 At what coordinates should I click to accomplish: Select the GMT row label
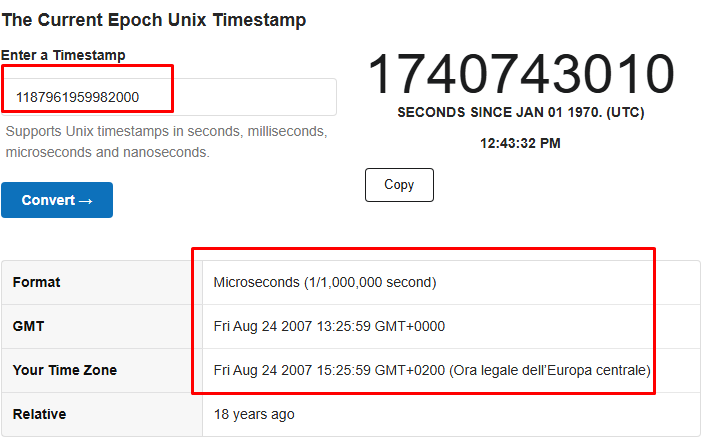tap(28, 326)
